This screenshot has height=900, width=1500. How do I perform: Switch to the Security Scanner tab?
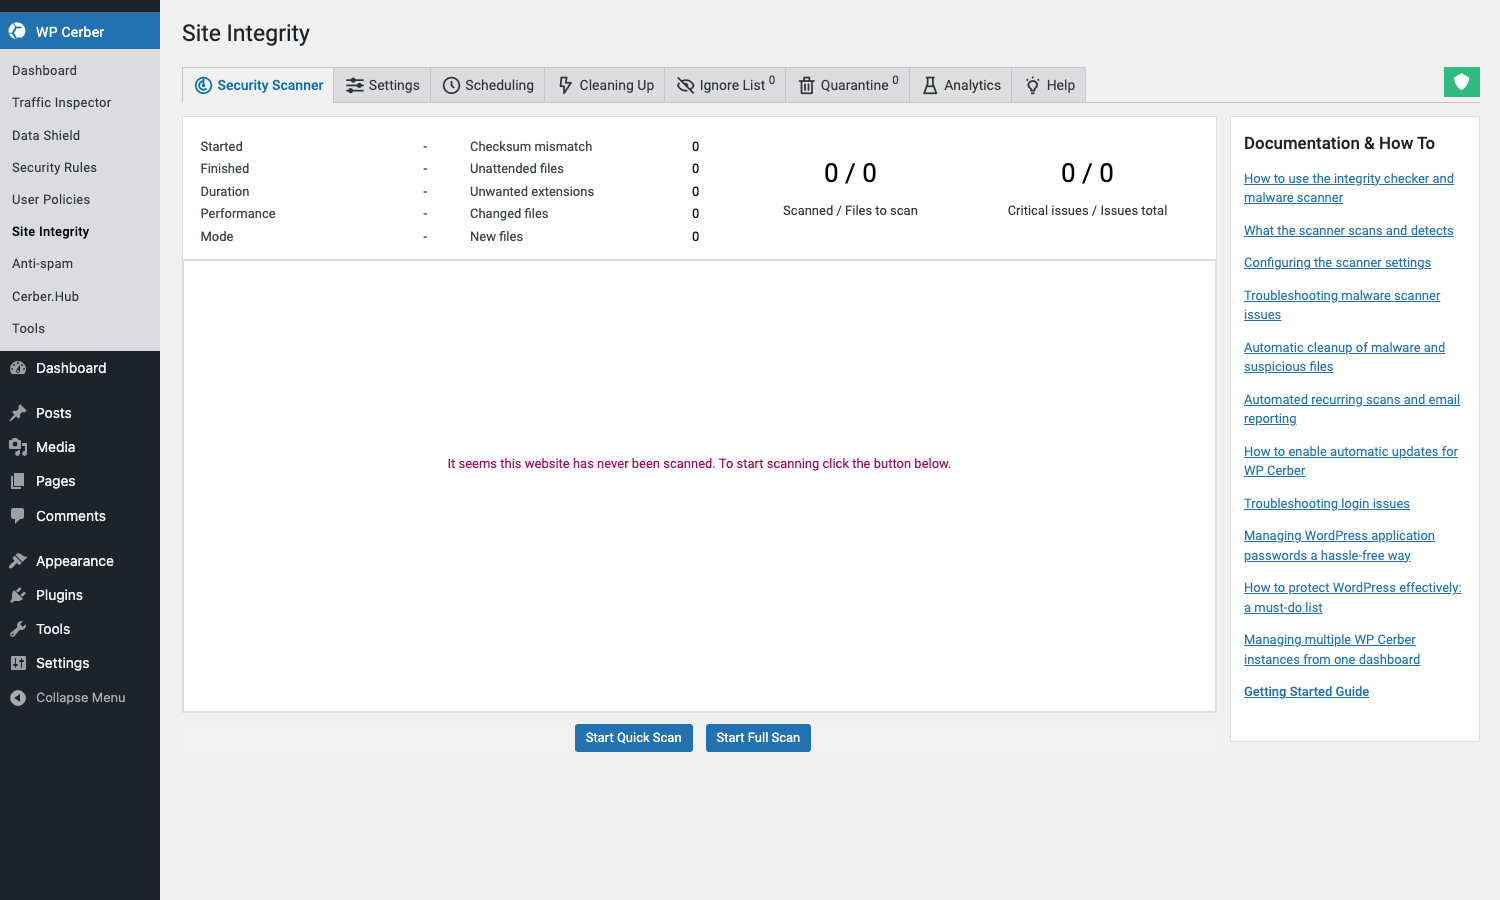pyautogui.click(x=259, y=85)
